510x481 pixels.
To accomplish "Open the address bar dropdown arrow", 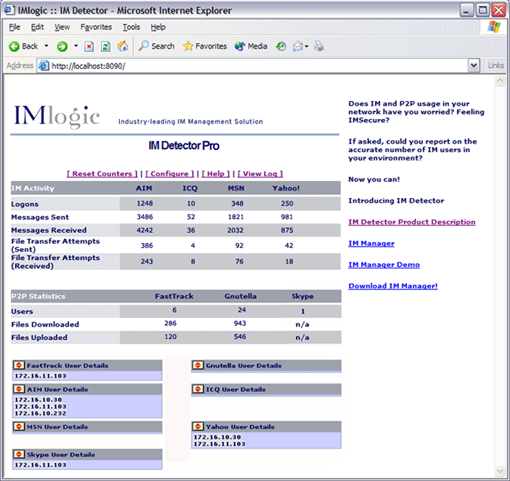I will [474, 65].
